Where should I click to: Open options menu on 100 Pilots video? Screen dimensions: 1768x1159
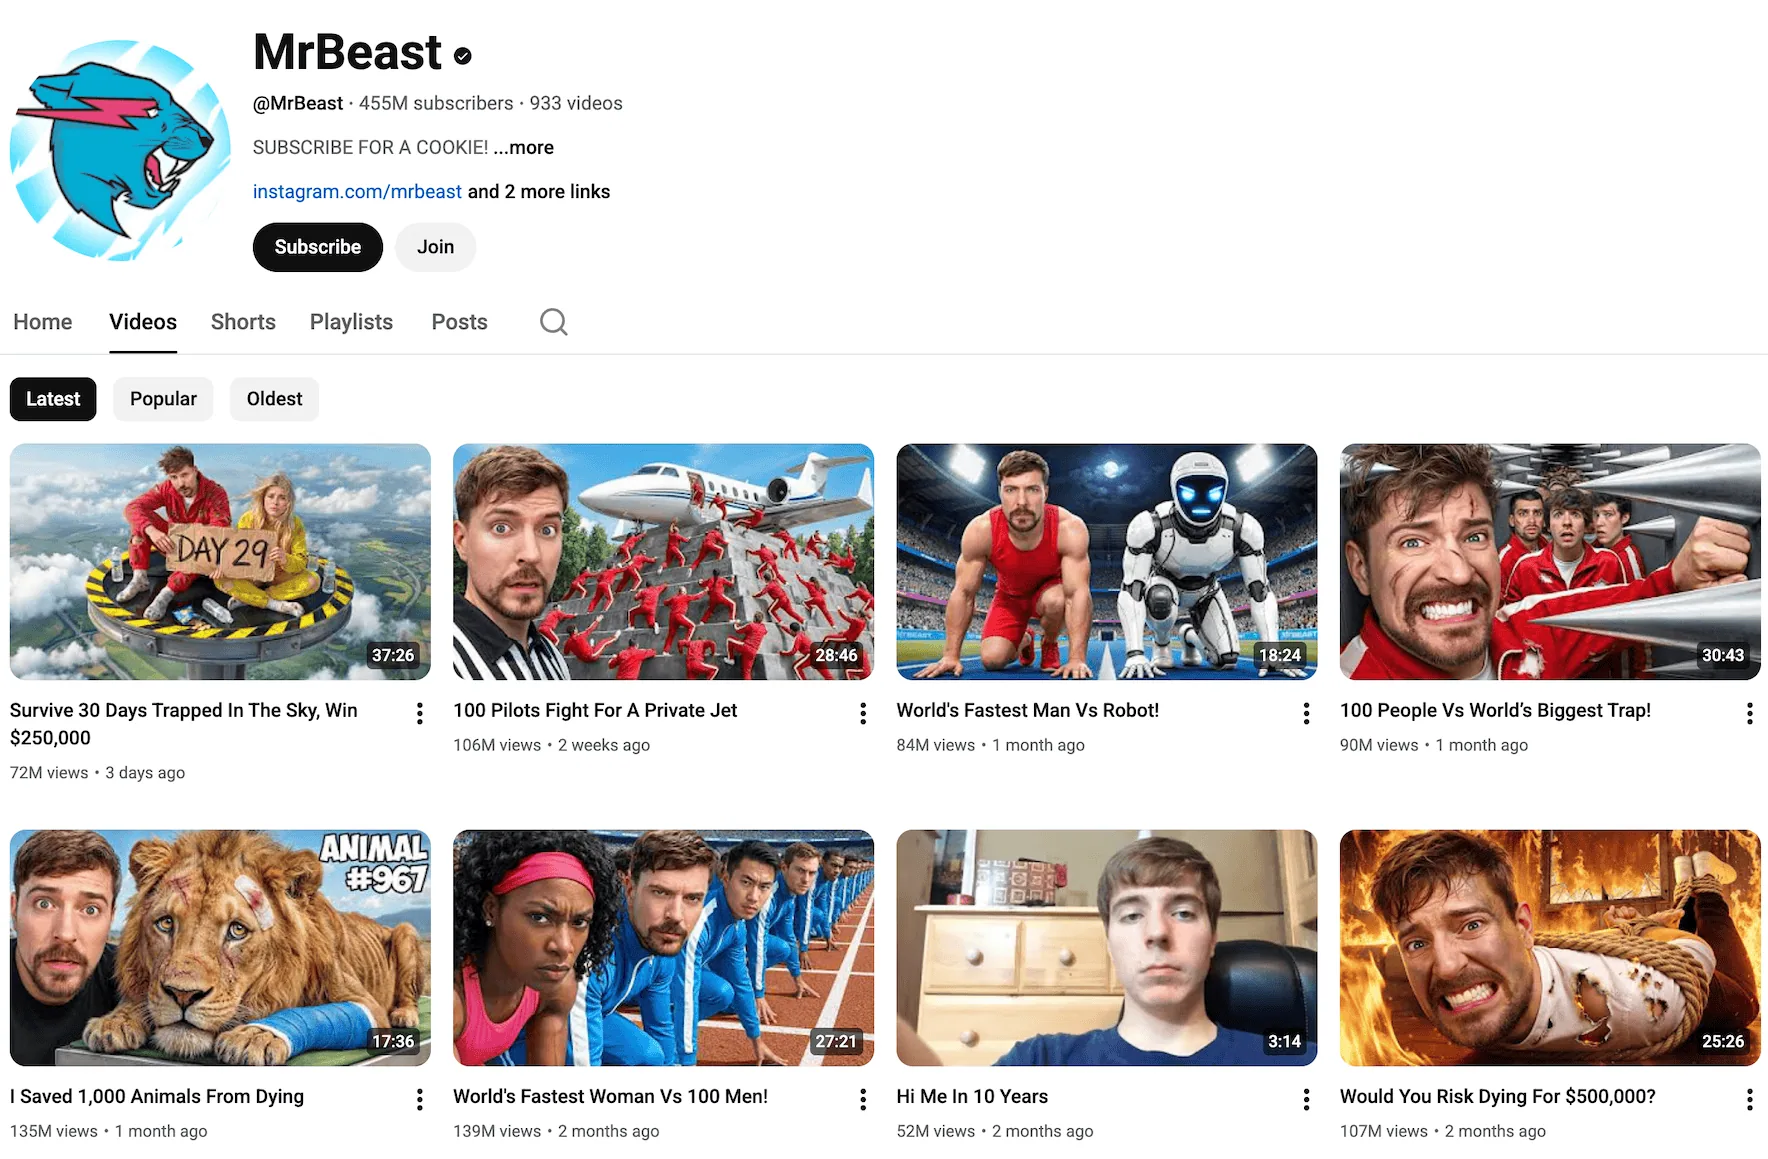862,713
